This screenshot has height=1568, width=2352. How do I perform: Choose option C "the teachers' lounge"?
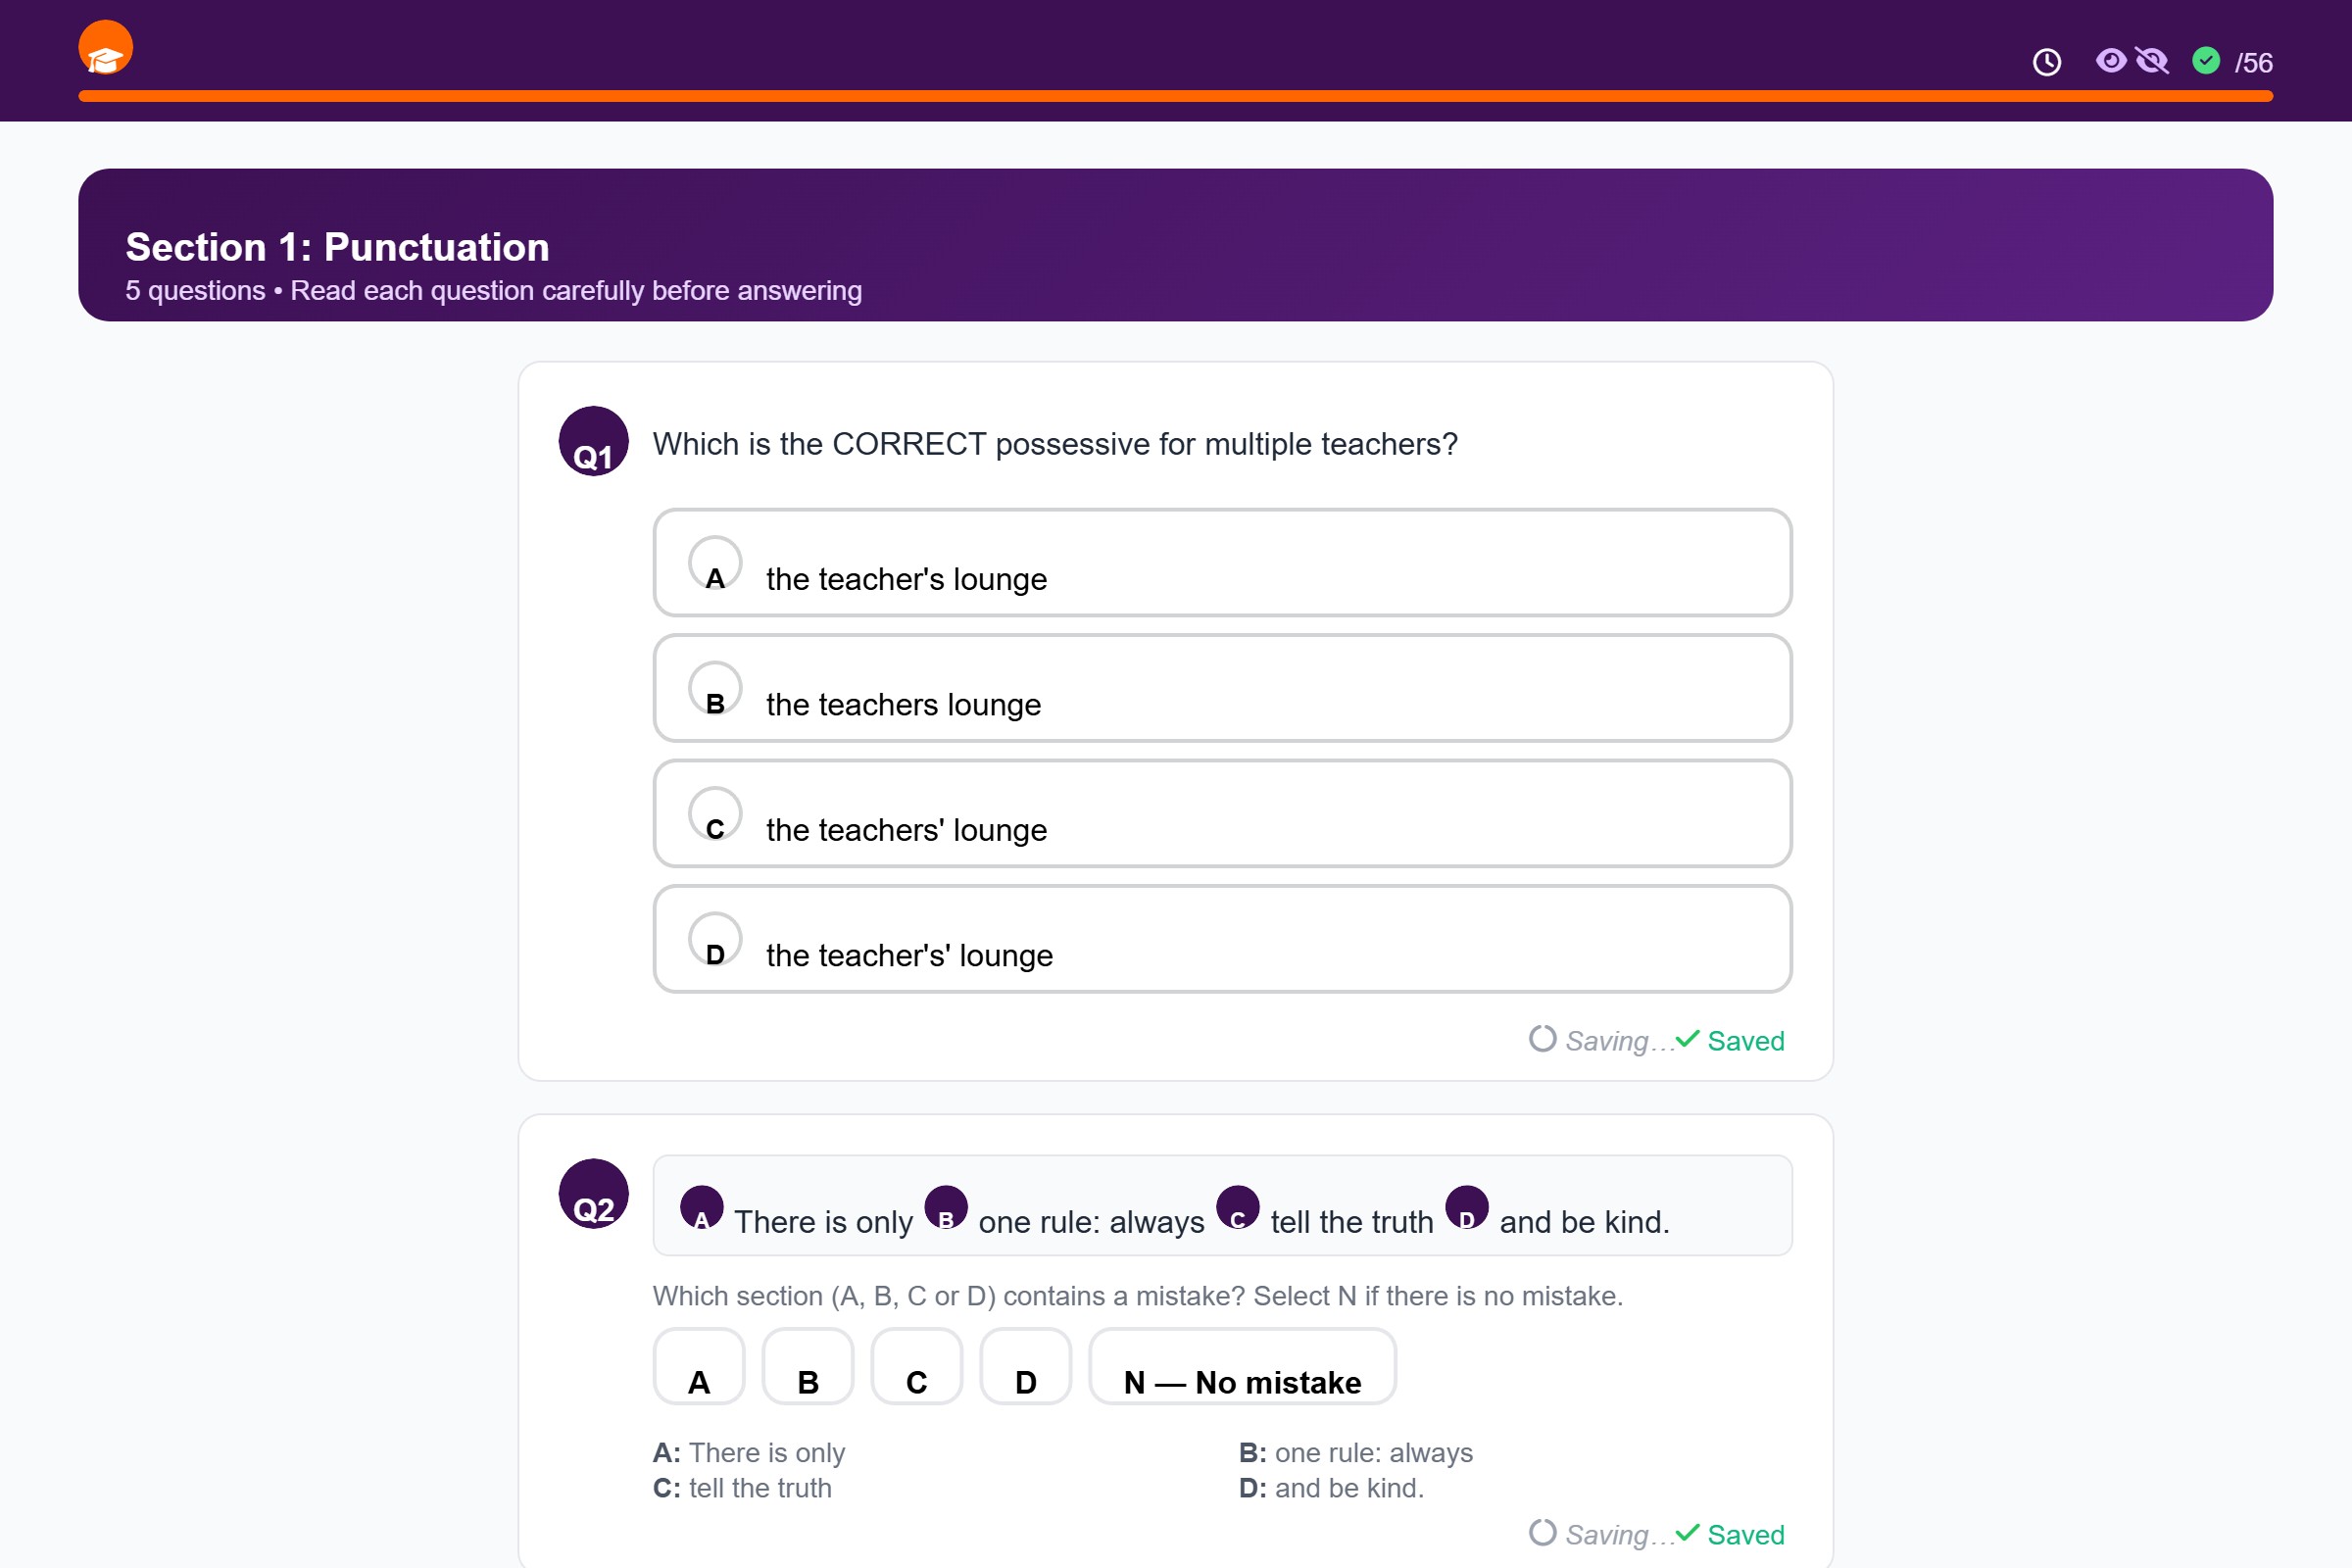1222,814
